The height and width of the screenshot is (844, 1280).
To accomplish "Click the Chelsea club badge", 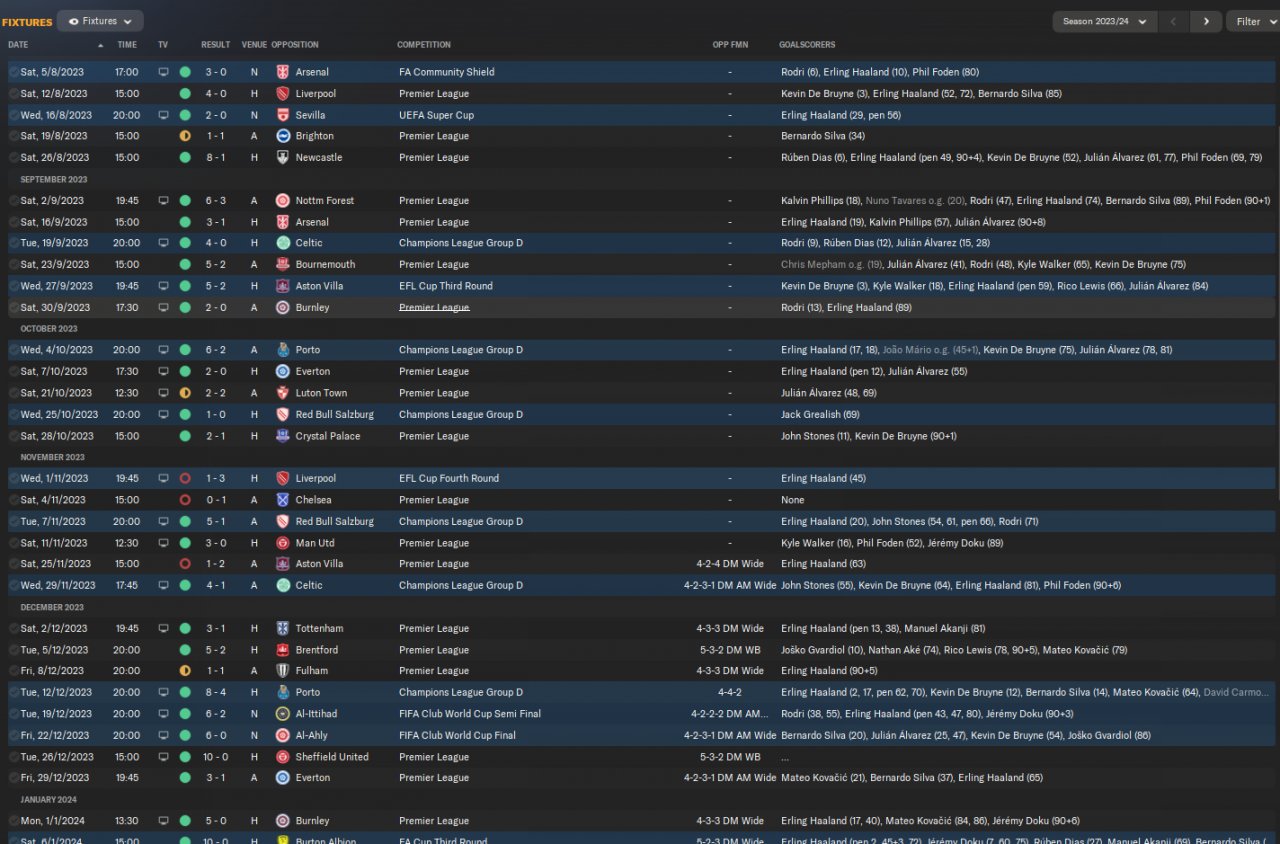I will pyautogui.click(x=283, y=500).
